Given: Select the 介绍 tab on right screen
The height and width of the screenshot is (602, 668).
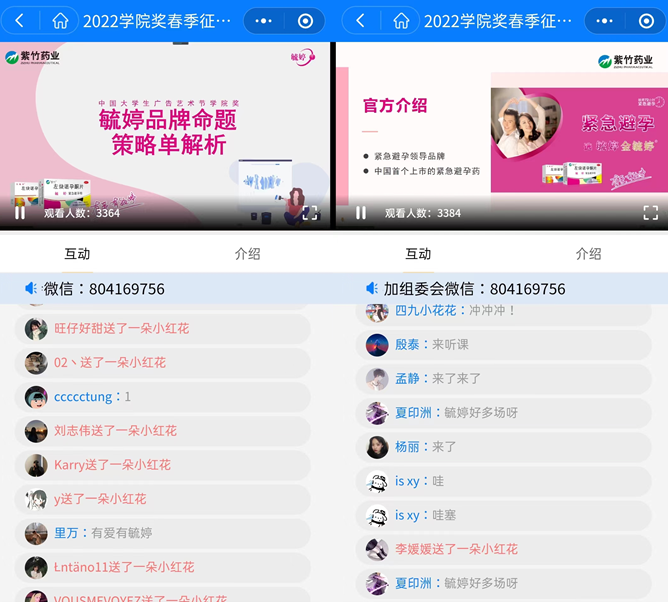Looking at the screenshot, I should tap(588, 254).
